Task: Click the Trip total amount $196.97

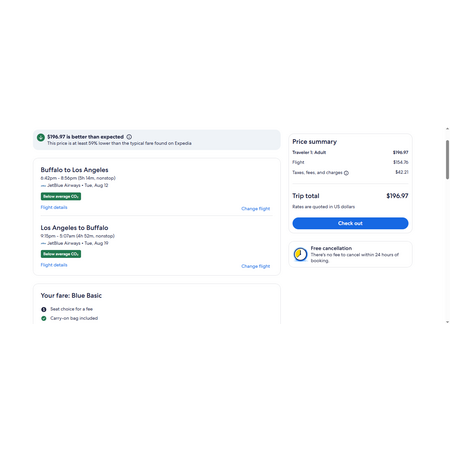Action: click(397, 196)
